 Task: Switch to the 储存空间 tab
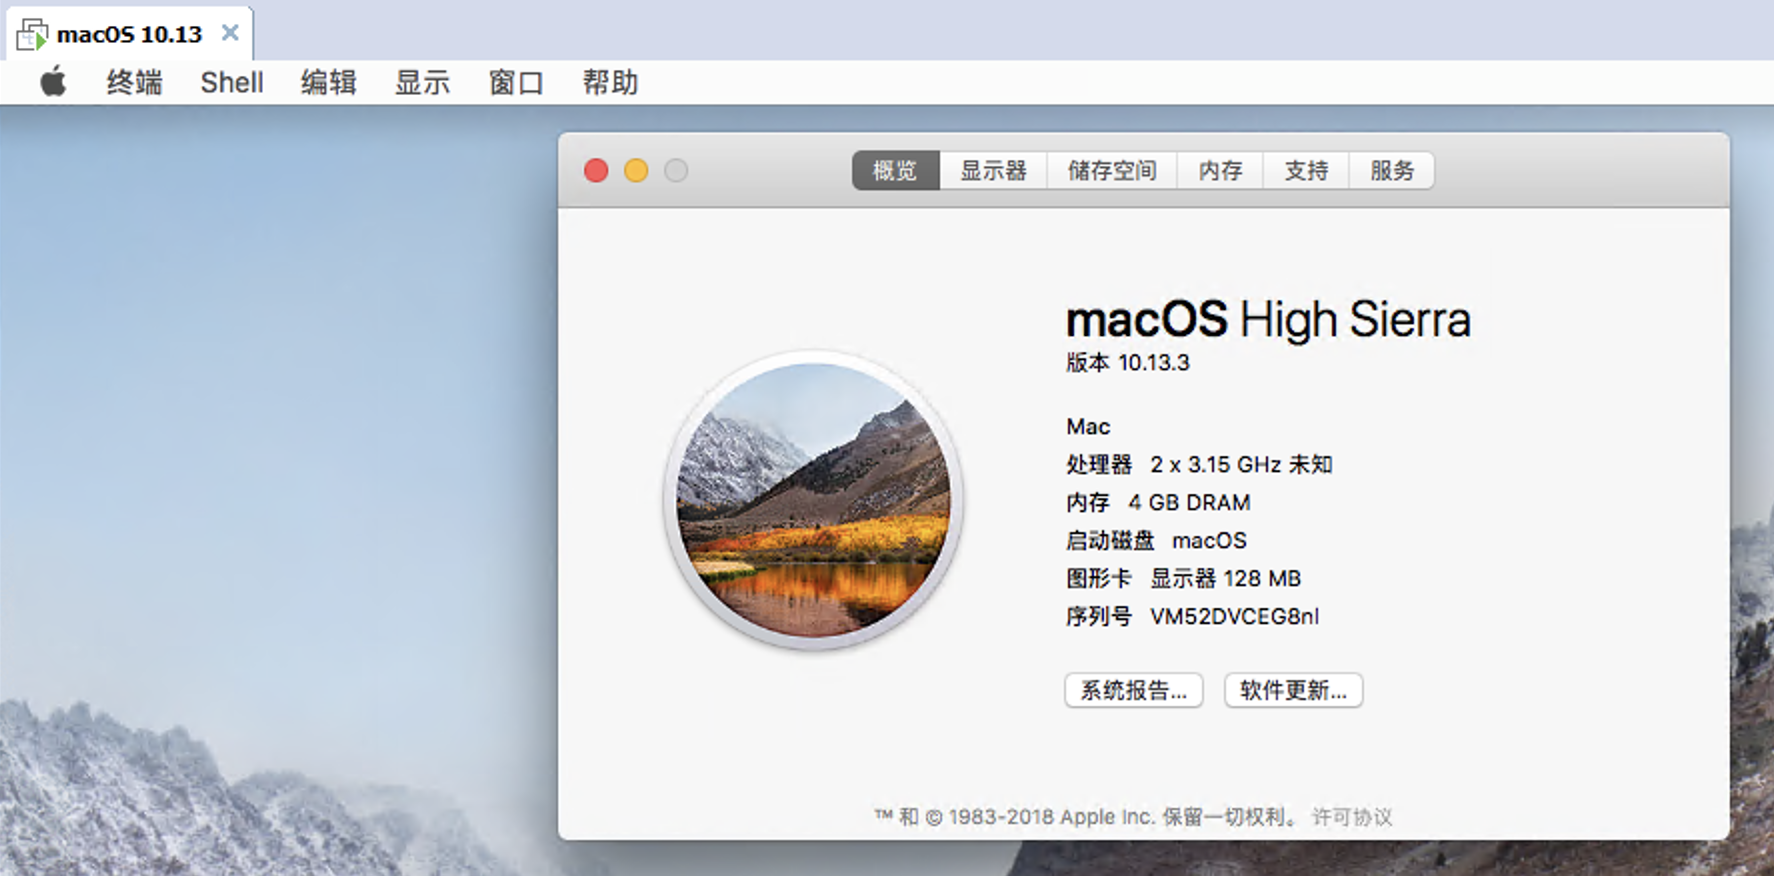click(x=1112, y=171)
